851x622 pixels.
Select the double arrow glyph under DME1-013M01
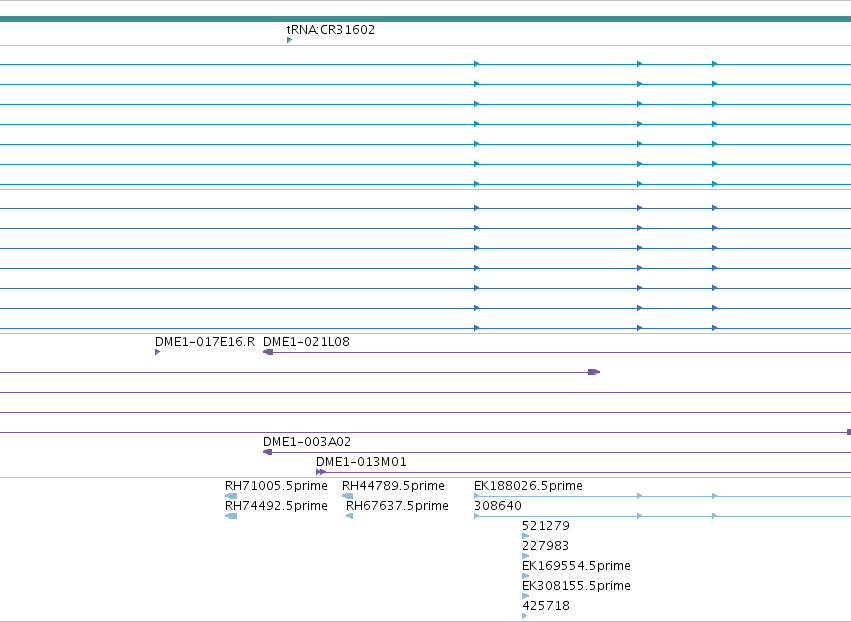click(x=321, y=472)
